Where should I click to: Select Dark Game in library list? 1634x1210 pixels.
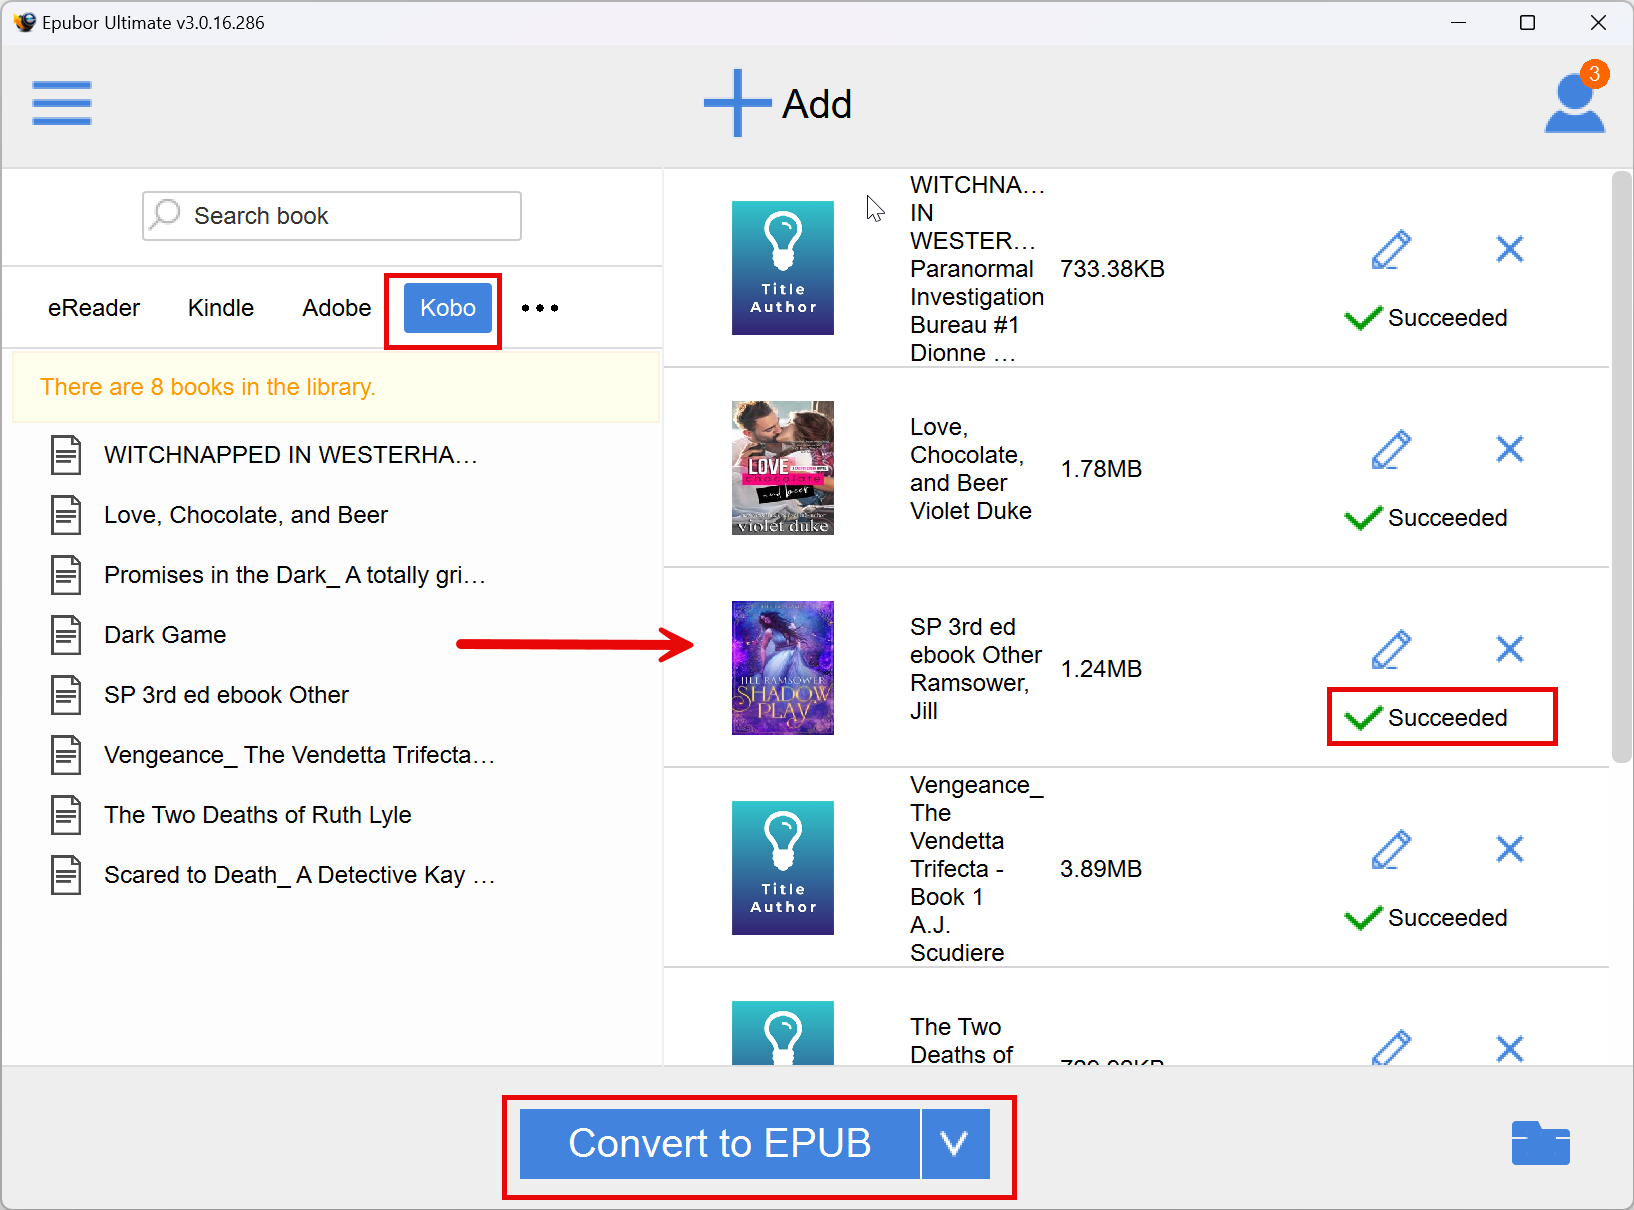tap(165, 635)
